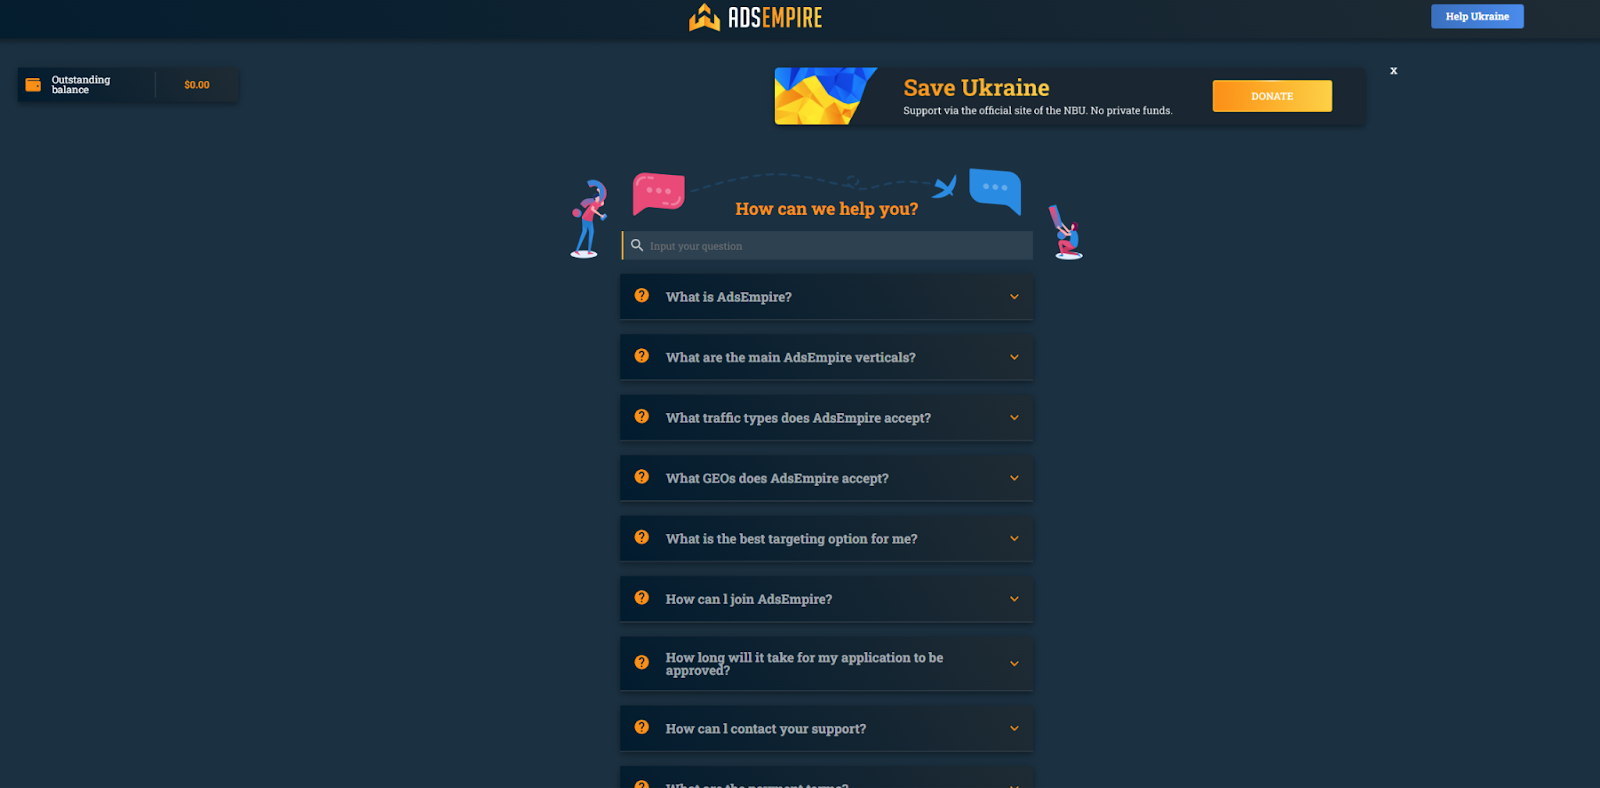1600x788 pixels.
Task: Click question icon beside contact support question
Action: (642, 728)
